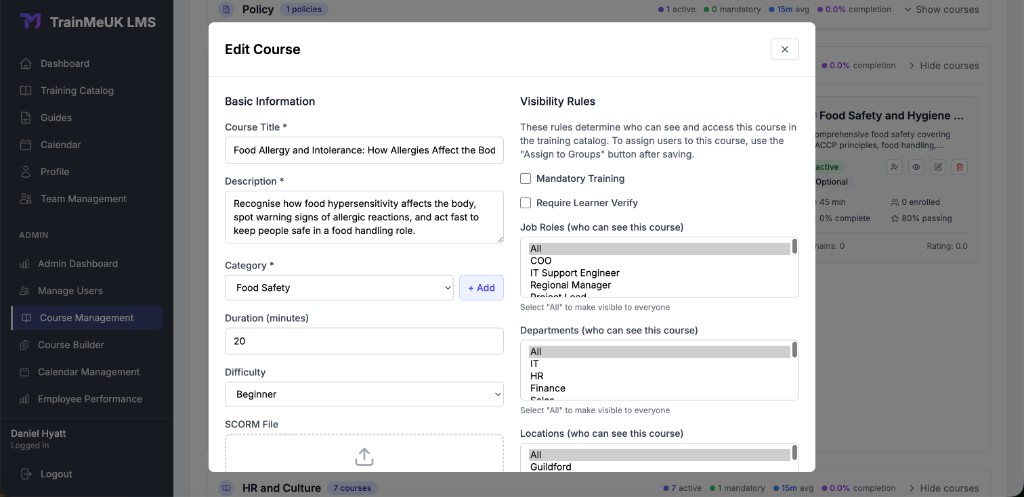Image resolution: width=1024 pixels, height=497 pixels.
Task: Click the Policy category document icon
Action: click(x=226, y=10)
